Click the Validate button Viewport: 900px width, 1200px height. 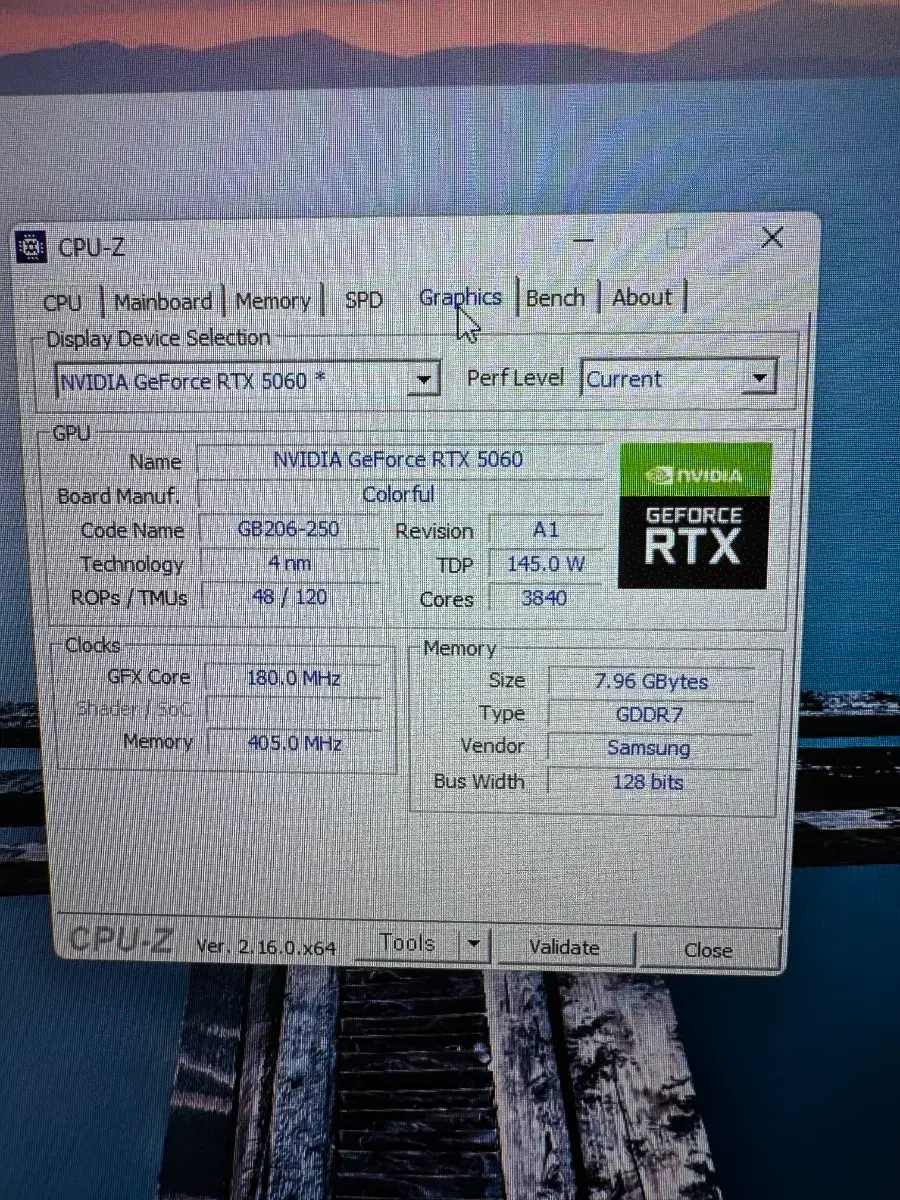point(564,947)
